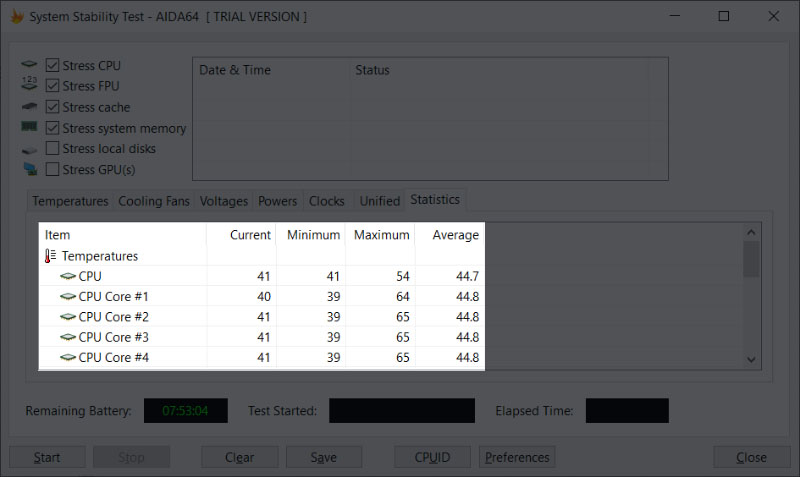Select the CPU Core #4 row label

point(113,358)
